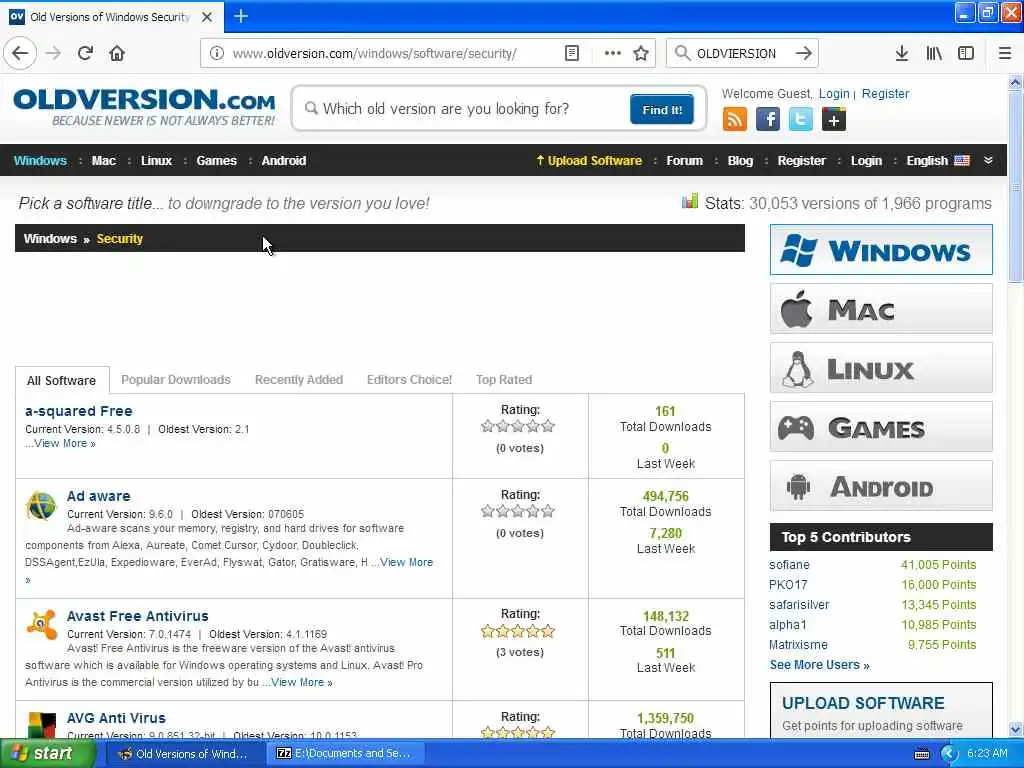The height and width of the screenshot is (768, 1024).
Task: Click the Windows platform banner in sidebar
Action: click(x=881, y=249)
